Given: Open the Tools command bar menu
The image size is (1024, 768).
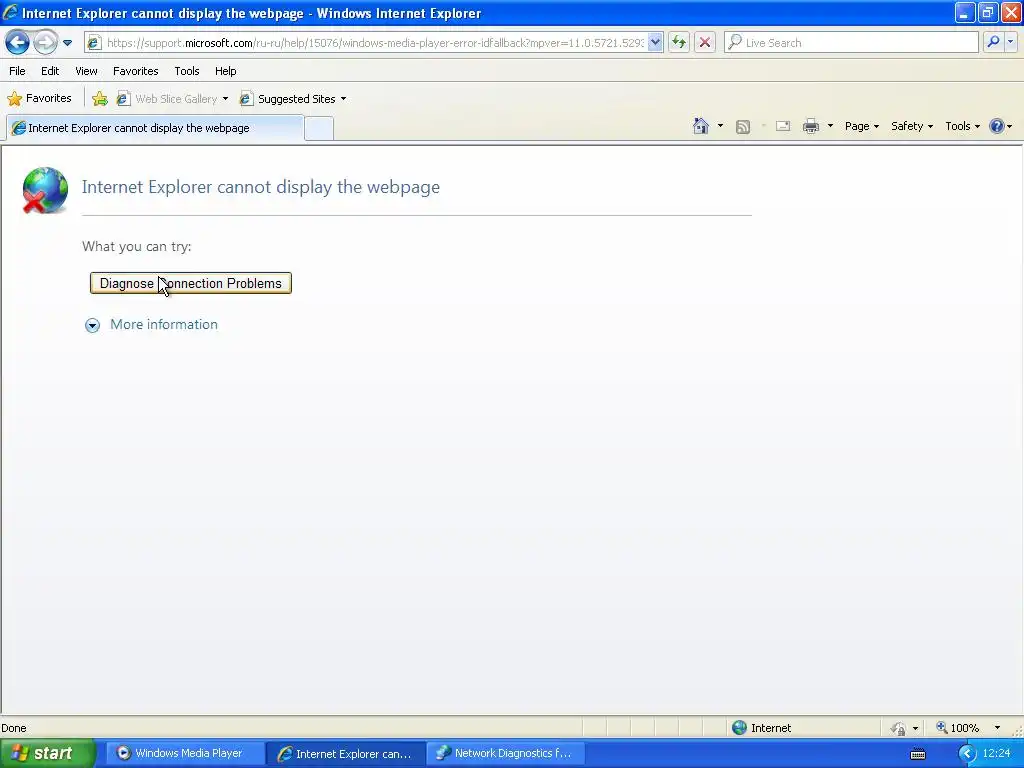Looking at the screenshot, I should coord(962,126).
